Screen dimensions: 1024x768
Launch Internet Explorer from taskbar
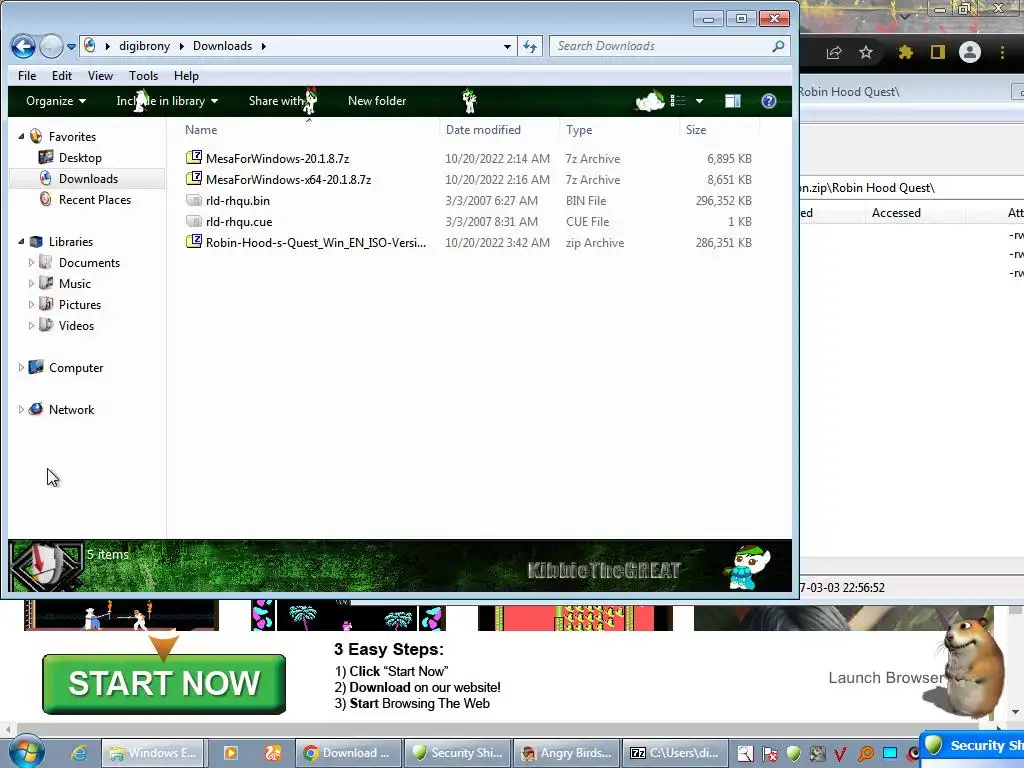pos(78,753)
